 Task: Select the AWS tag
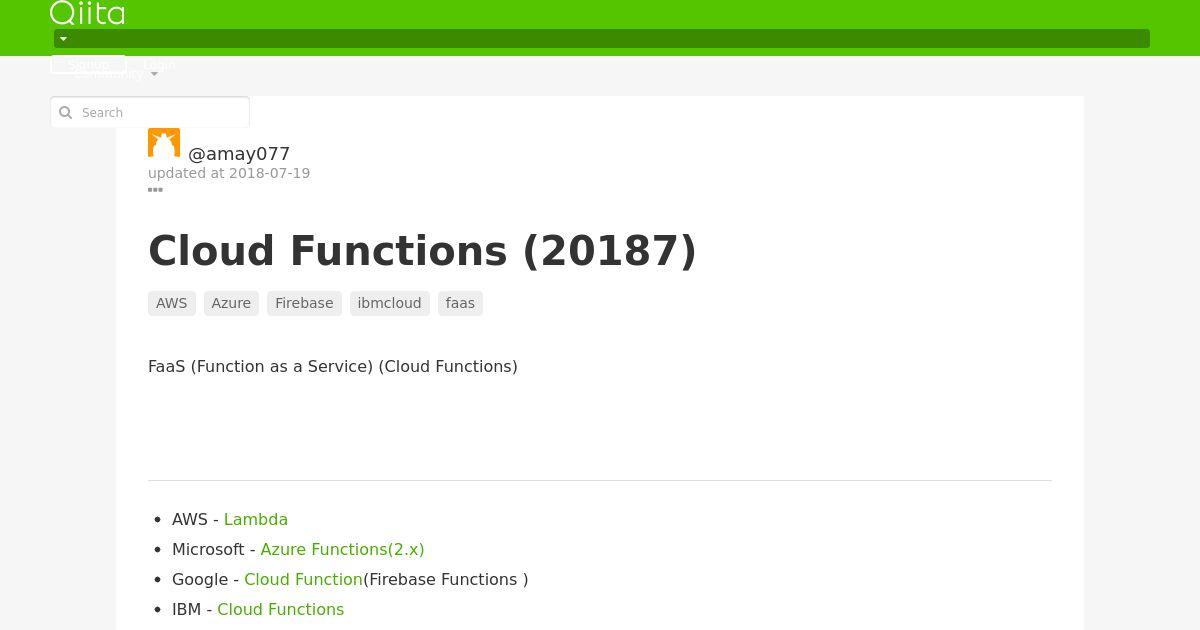coord(172,303)
